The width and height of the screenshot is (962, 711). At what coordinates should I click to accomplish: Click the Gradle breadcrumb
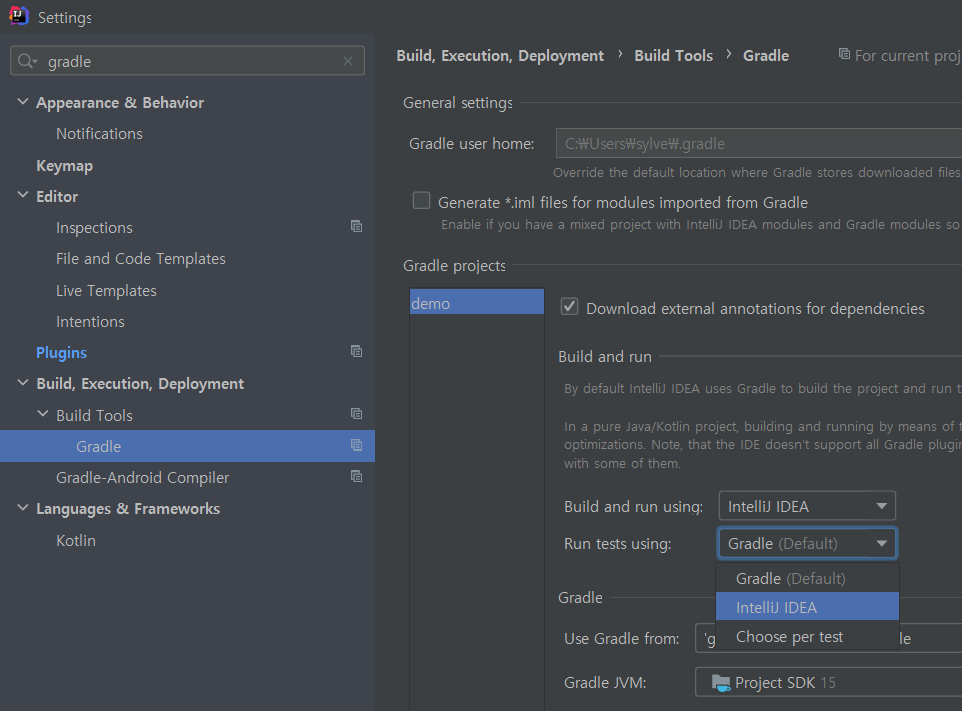766,55
